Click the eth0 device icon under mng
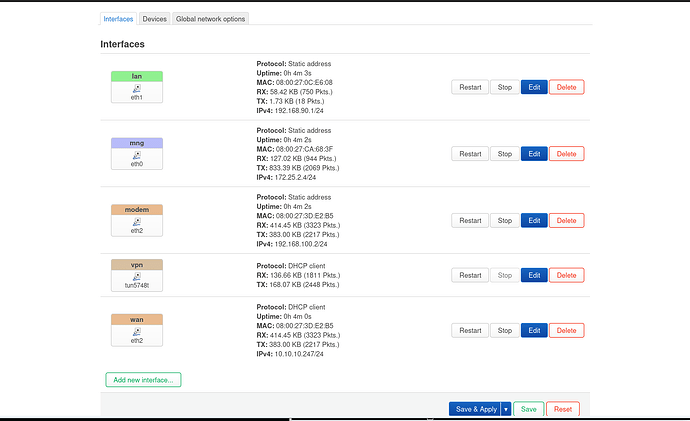The image size is (690, 421). point(137,155)
